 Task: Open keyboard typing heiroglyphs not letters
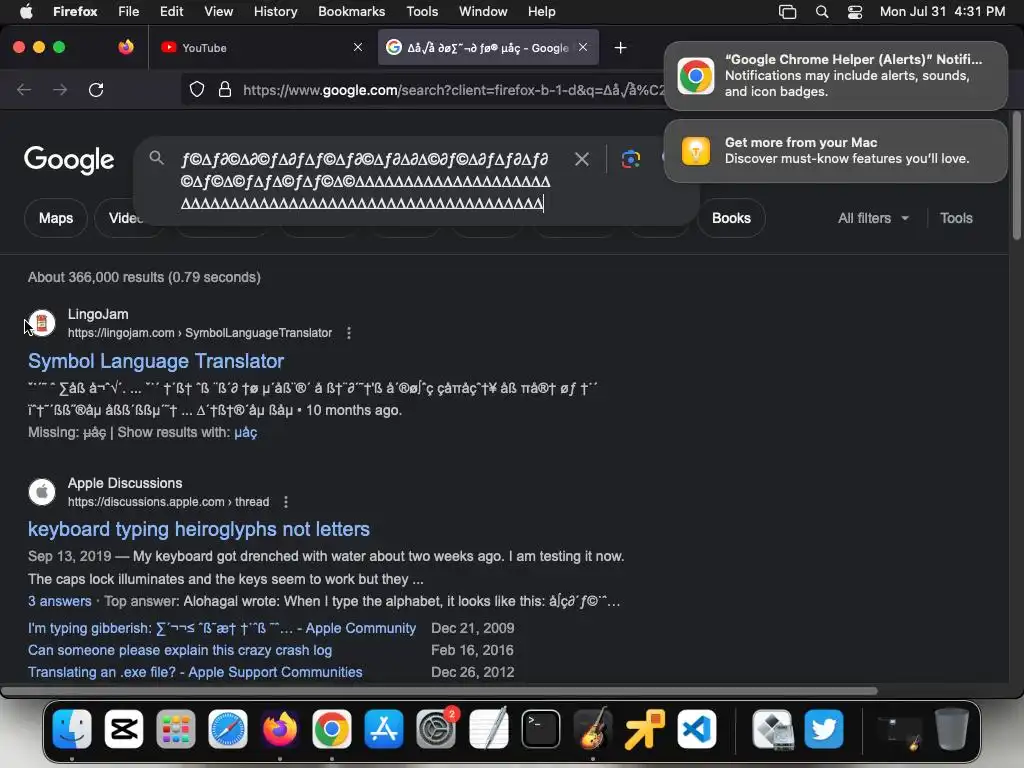[199, 529]
